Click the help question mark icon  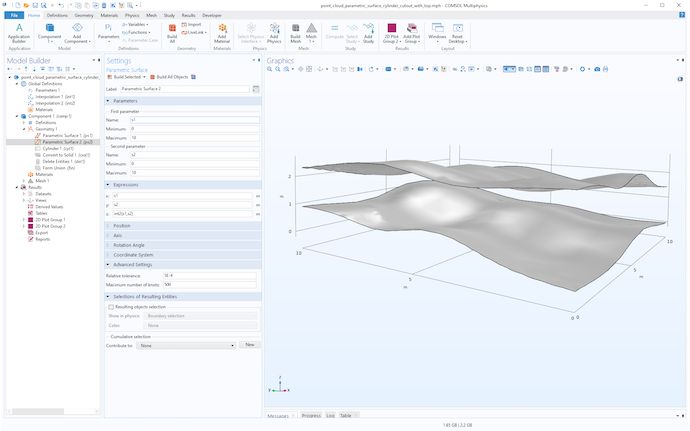[682, 15]
